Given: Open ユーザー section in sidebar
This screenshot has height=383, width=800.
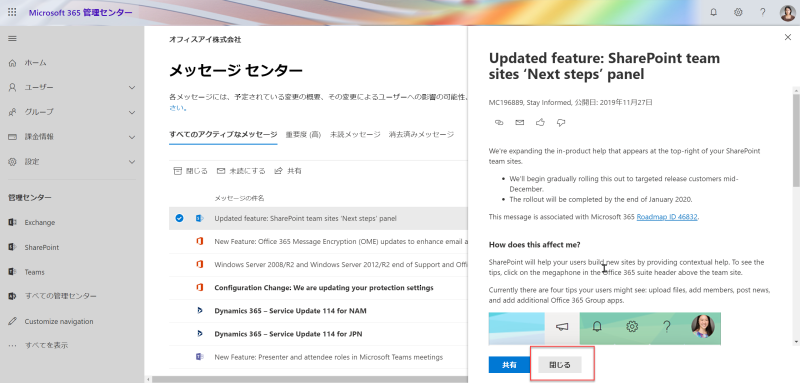Looking at the screenshot, I should point(38,88).
